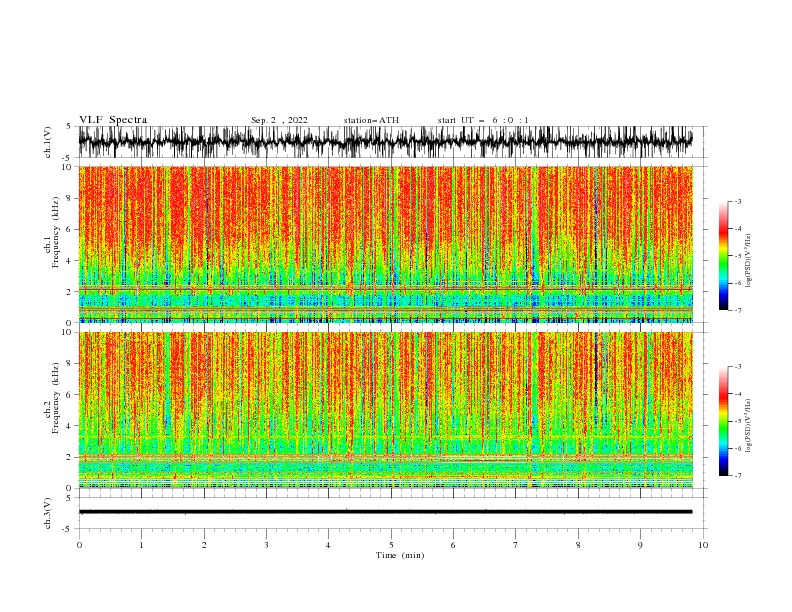Click the "-3" tick on the ch.1 color bar
792x612 pixels.
pos(738,201)
